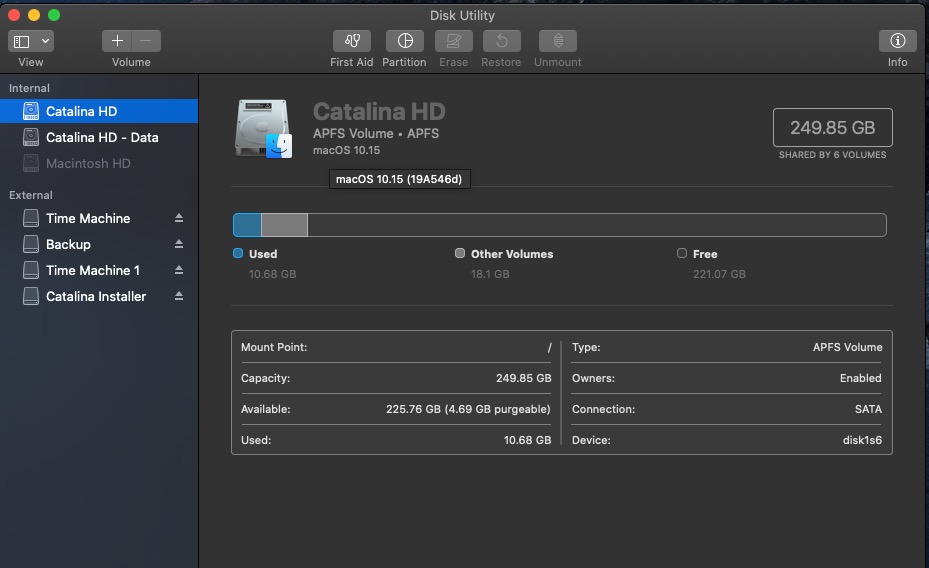Click Time Machine 1 disk icon
929x568 pixels.
pos(31,270)
